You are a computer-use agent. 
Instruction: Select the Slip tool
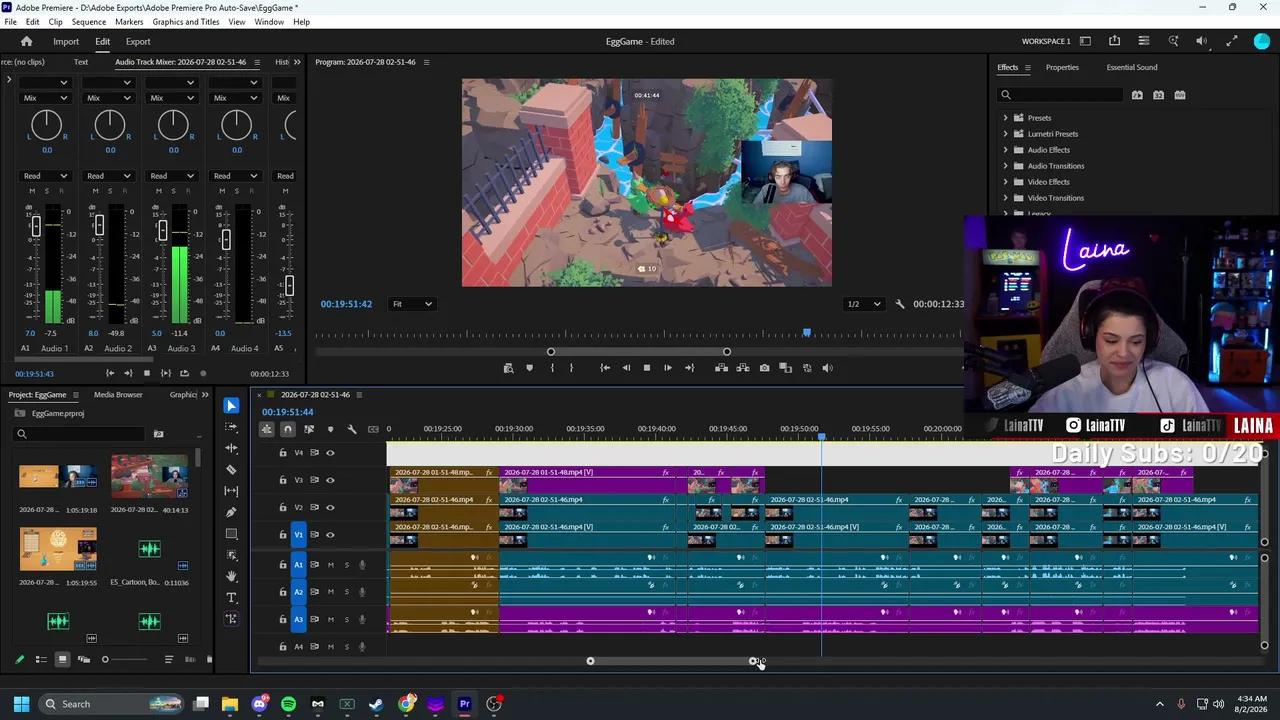pyautogui.click(x=231, y=490)
